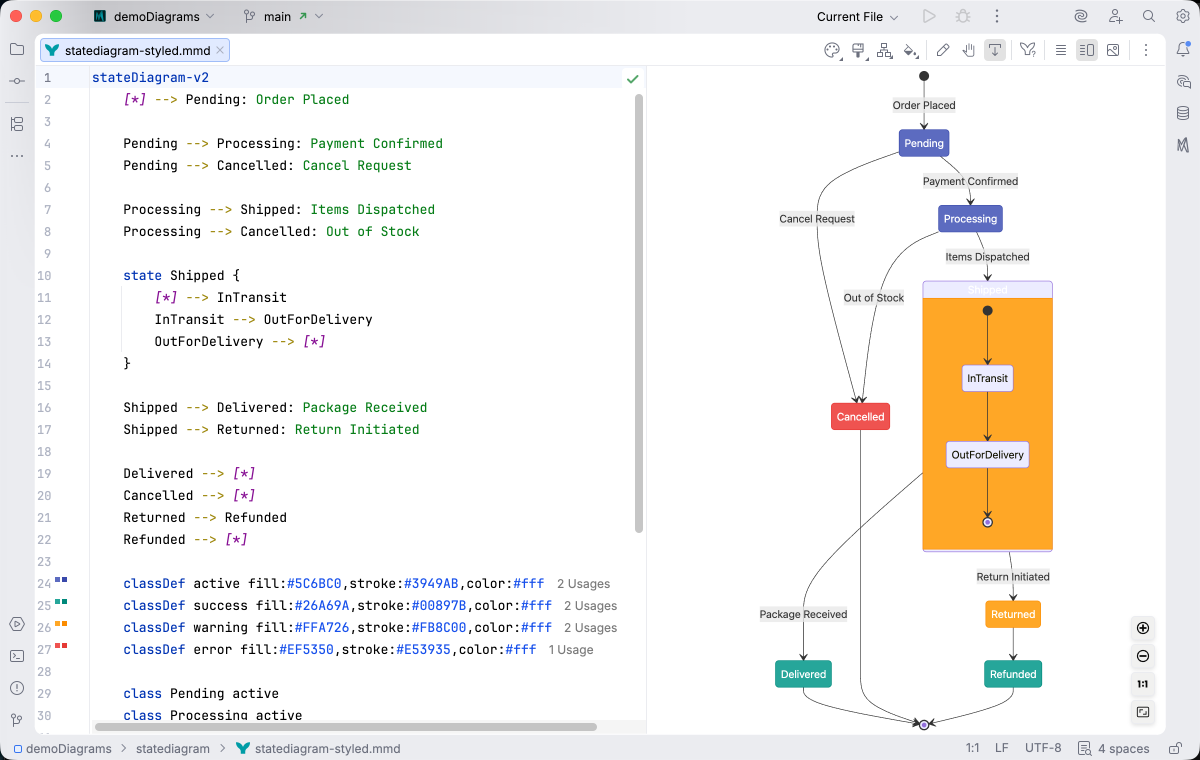Open the Services tool window
Image resolution: width=1200 pixels, height=760 pixels.
17,624
